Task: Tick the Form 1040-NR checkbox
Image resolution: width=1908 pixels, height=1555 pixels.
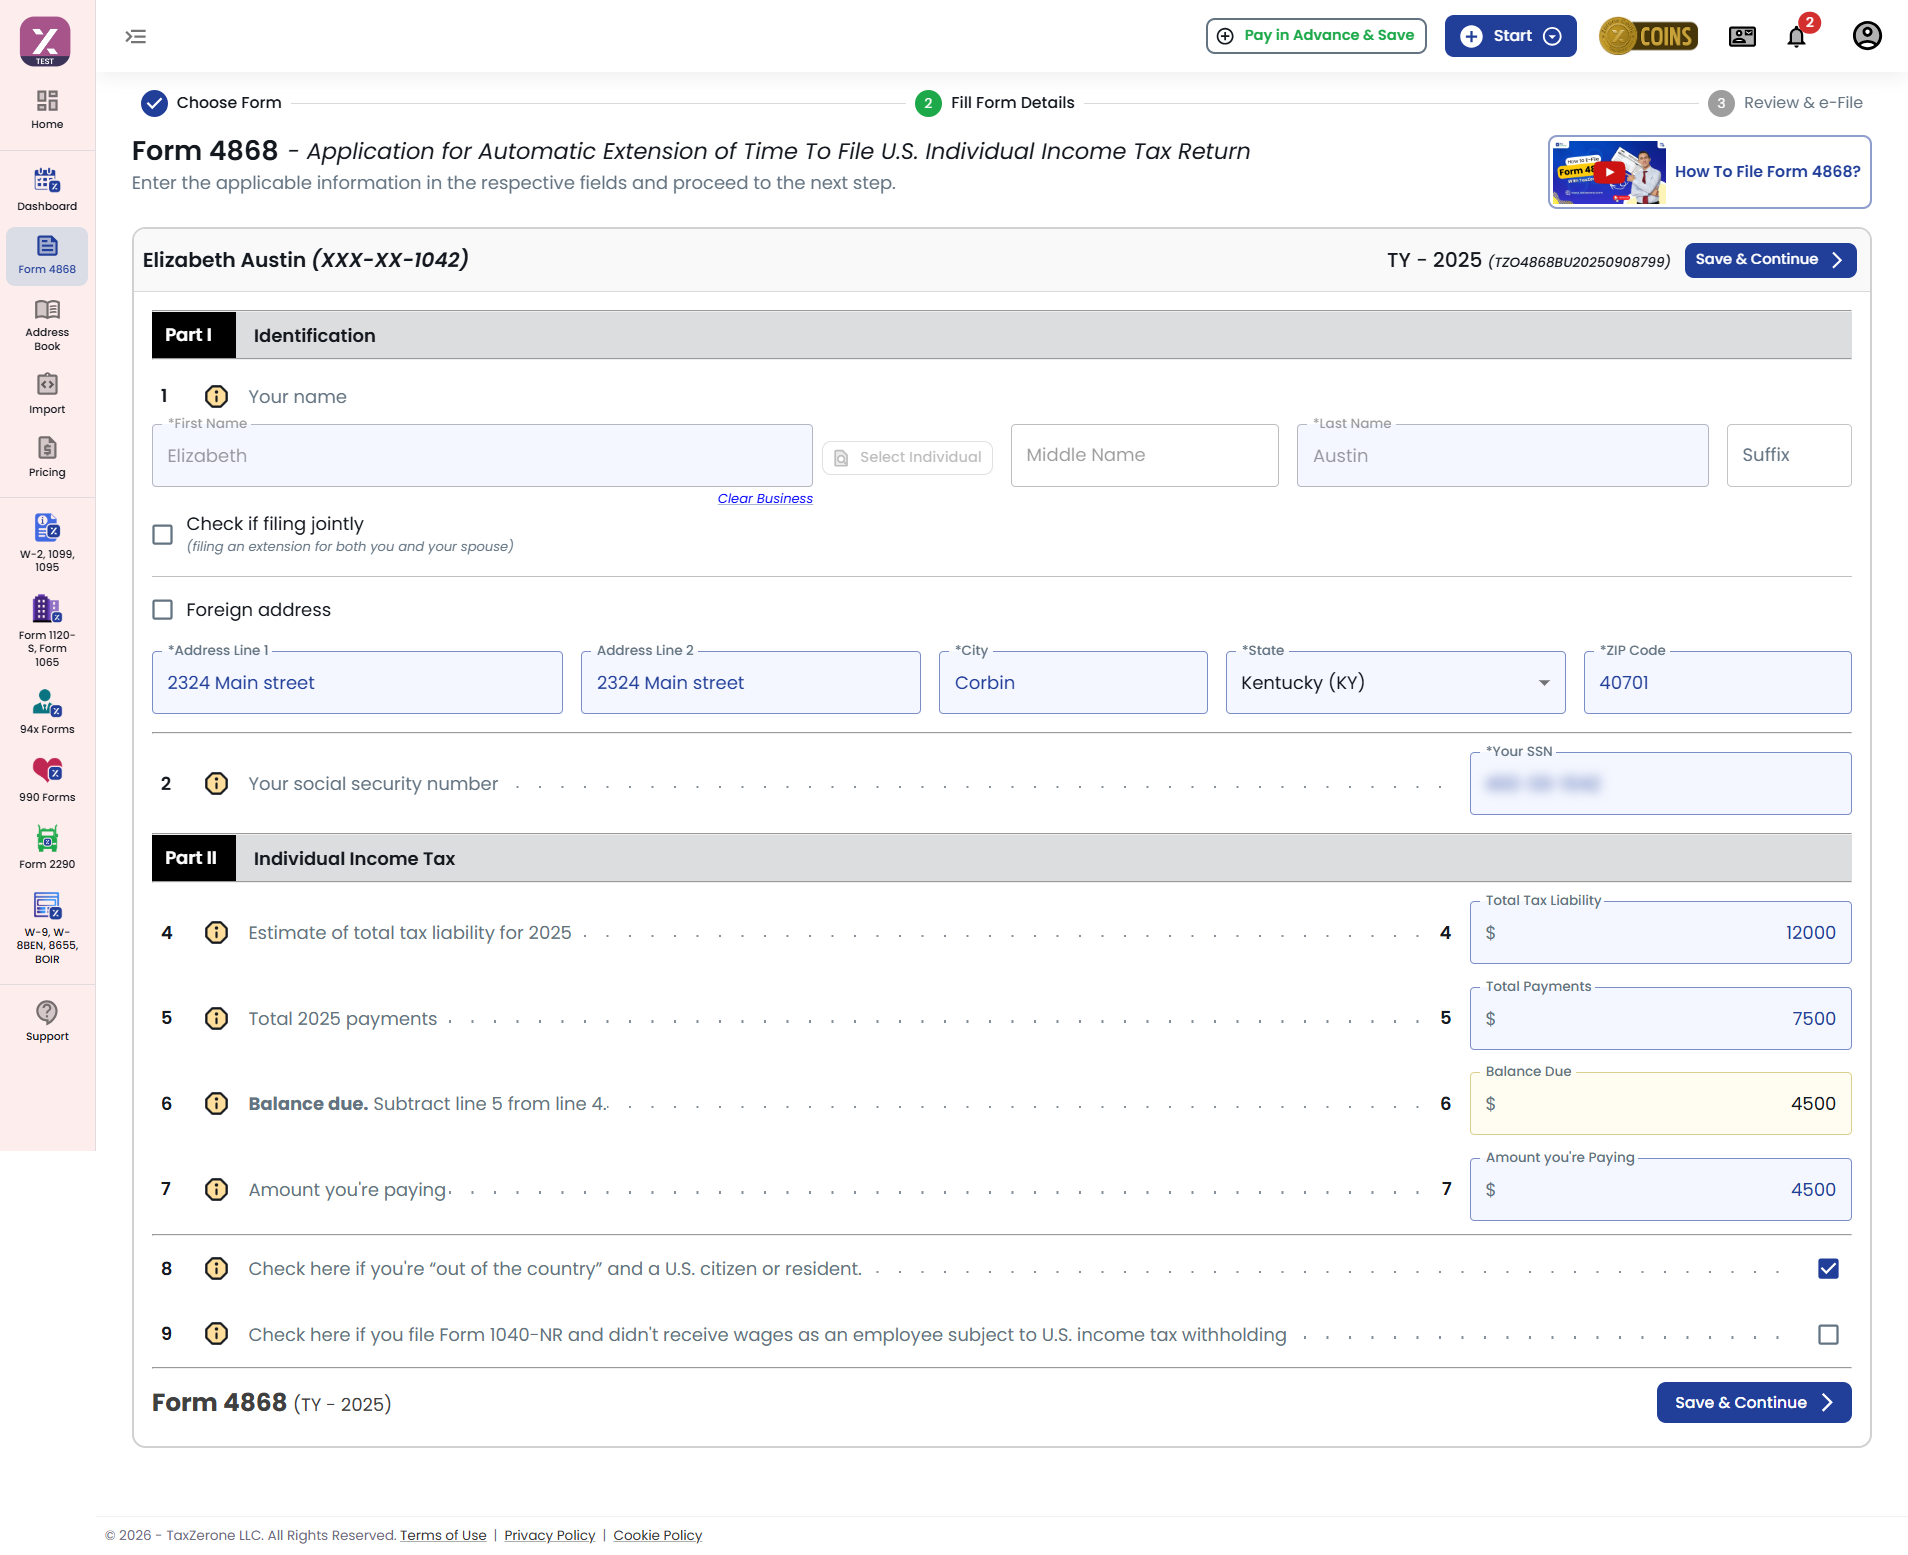Action: click(1828, 1335)
